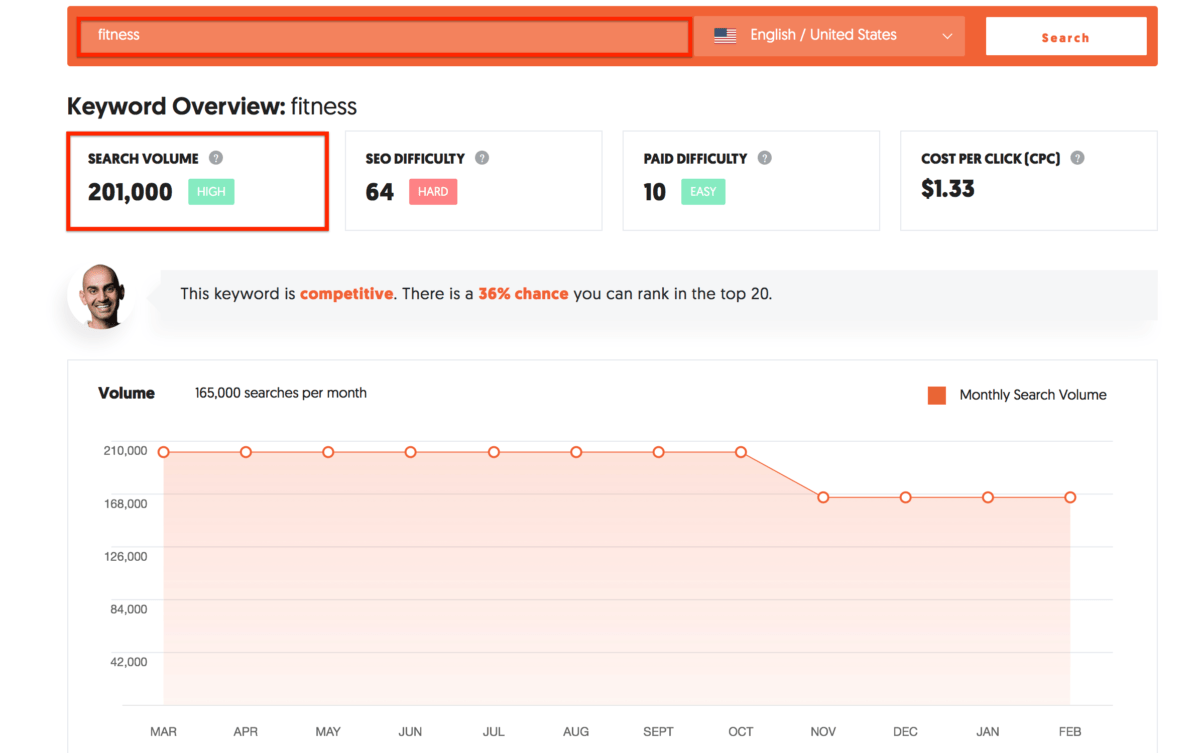Click the 168,000 y-axis label
The width and height of the screenshot is (1200, 753).
125,503
